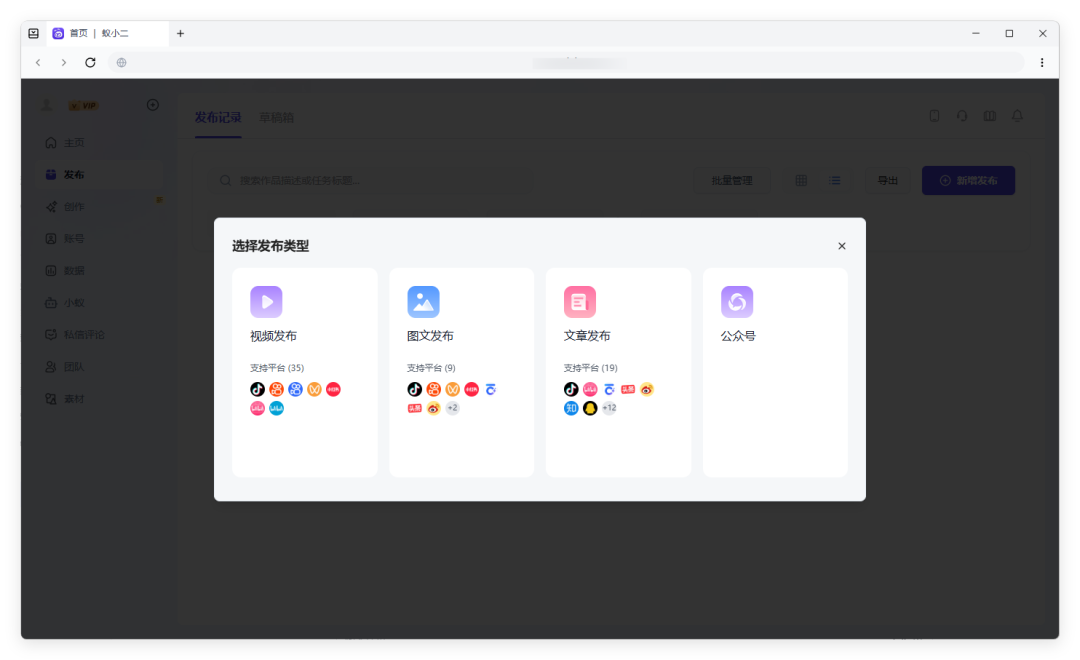Click the Weibo icon under 文章发布

[x=647, y=389]
